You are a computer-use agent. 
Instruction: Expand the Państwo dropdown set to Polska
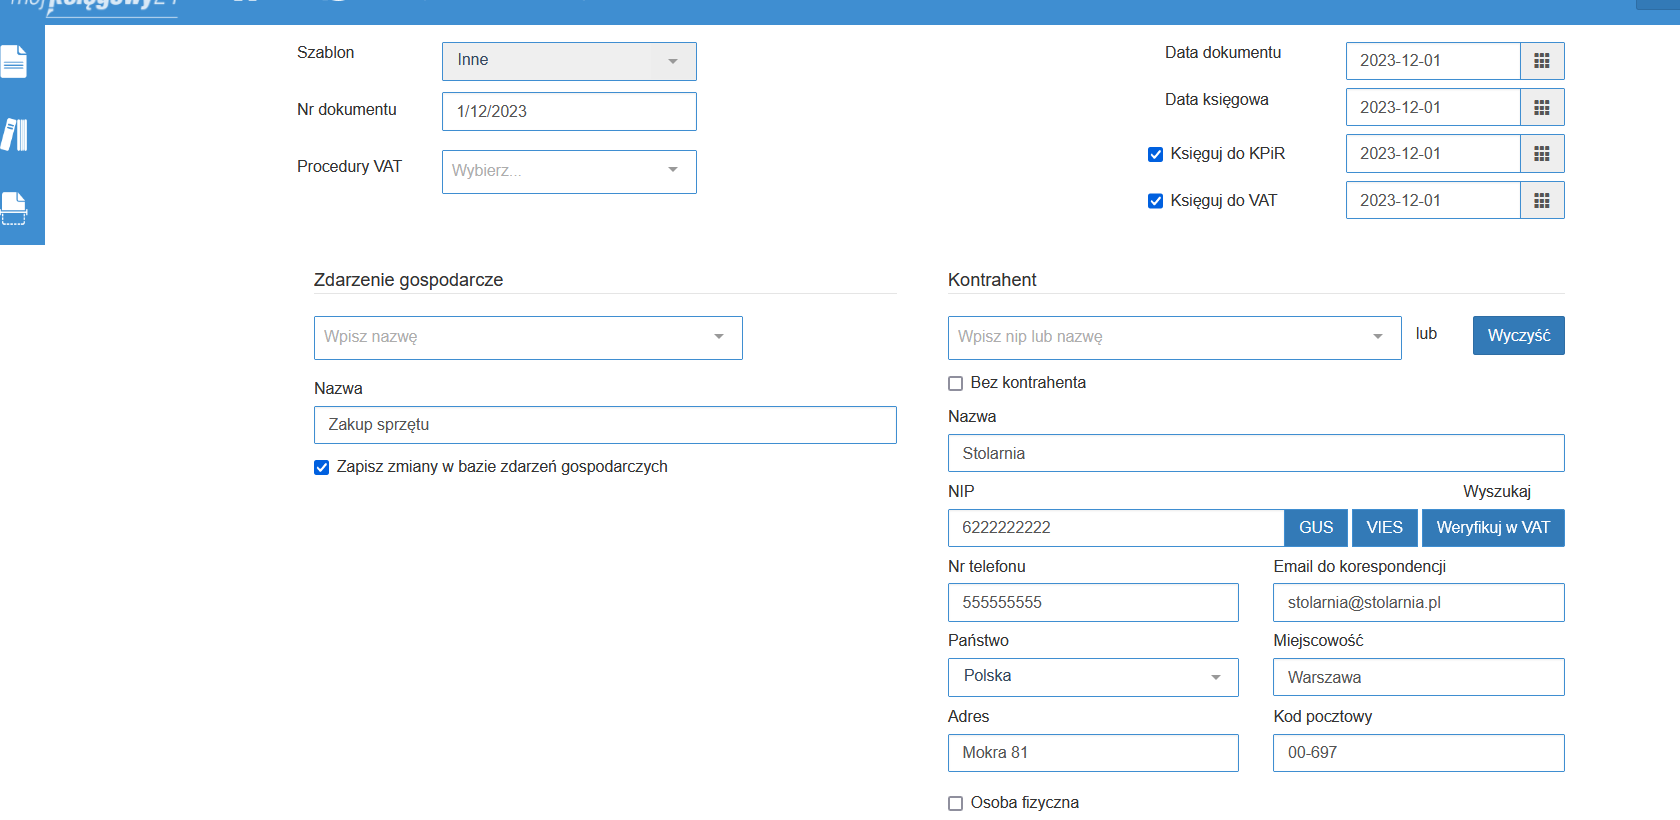[x=1092, y=677]
